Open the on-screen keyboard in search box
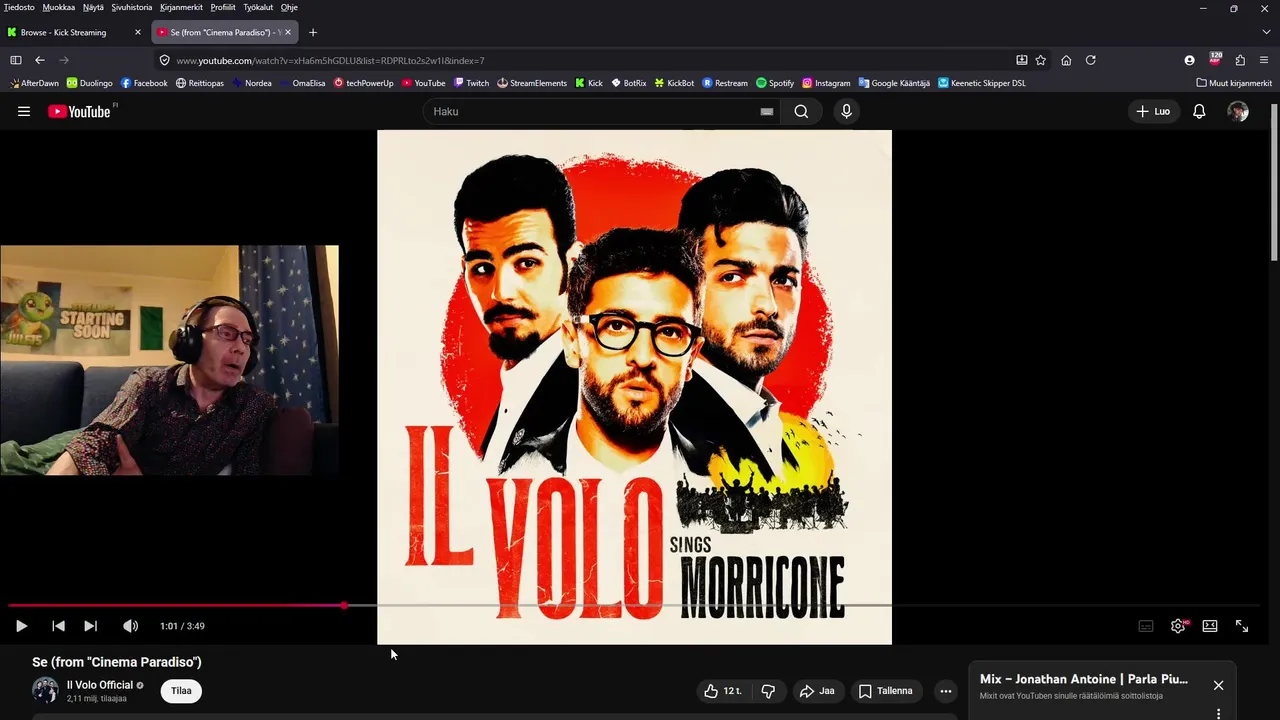Screen dimensions: 1280x720 click(x=767, y=111)
